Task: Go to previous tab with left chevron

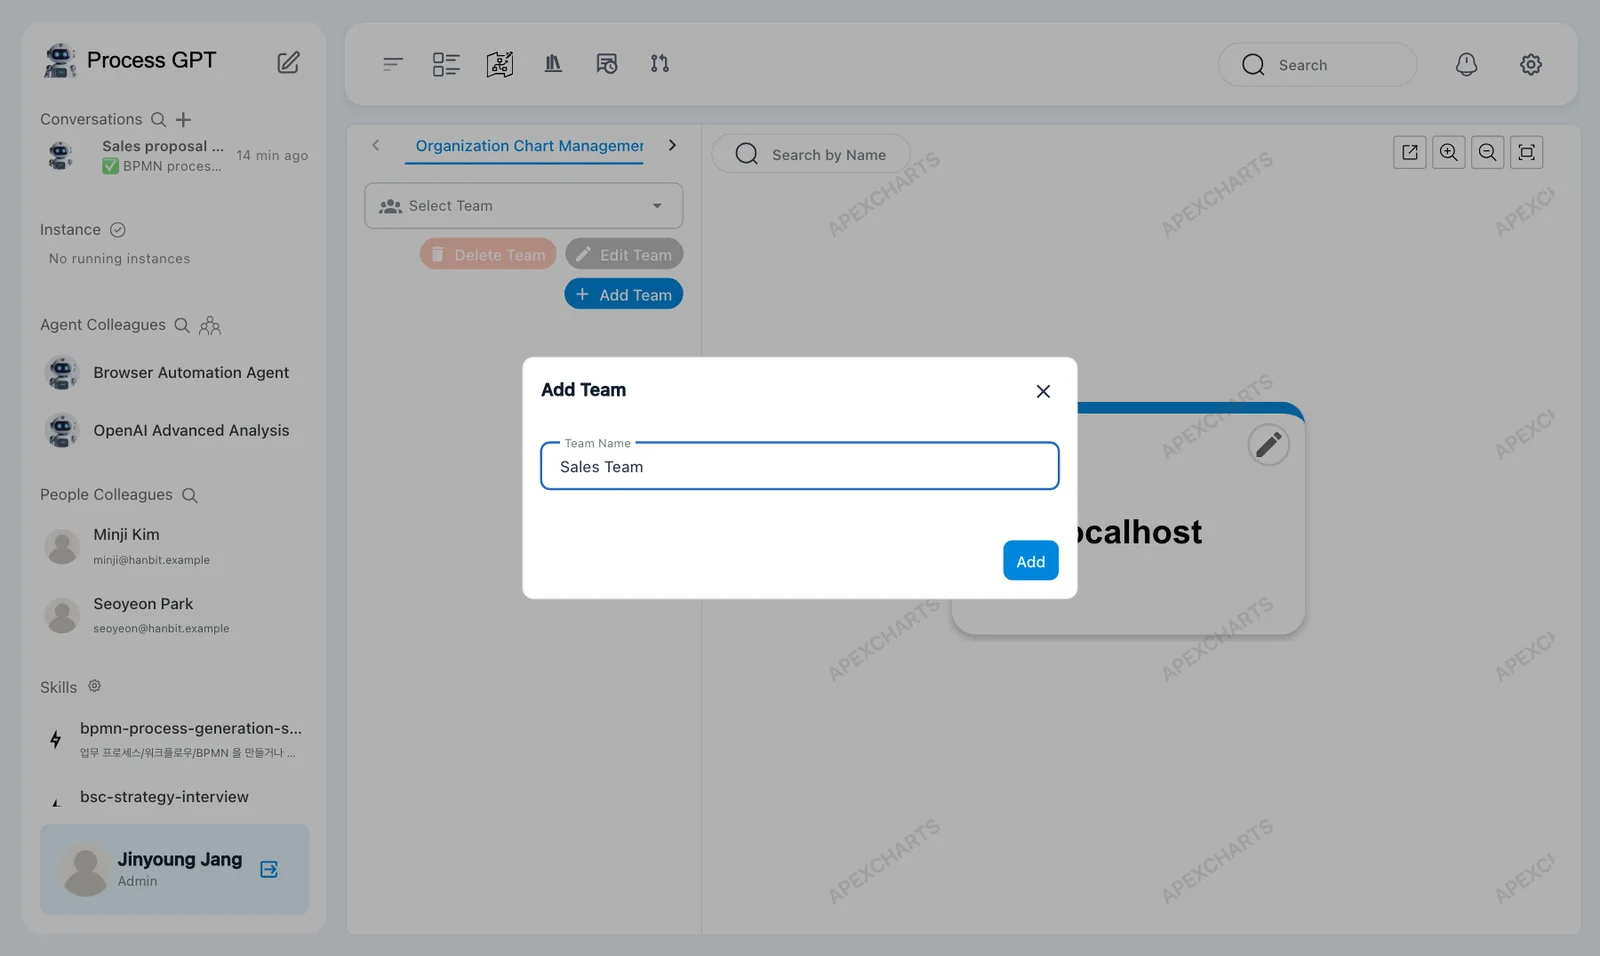Action: point(376,145)
